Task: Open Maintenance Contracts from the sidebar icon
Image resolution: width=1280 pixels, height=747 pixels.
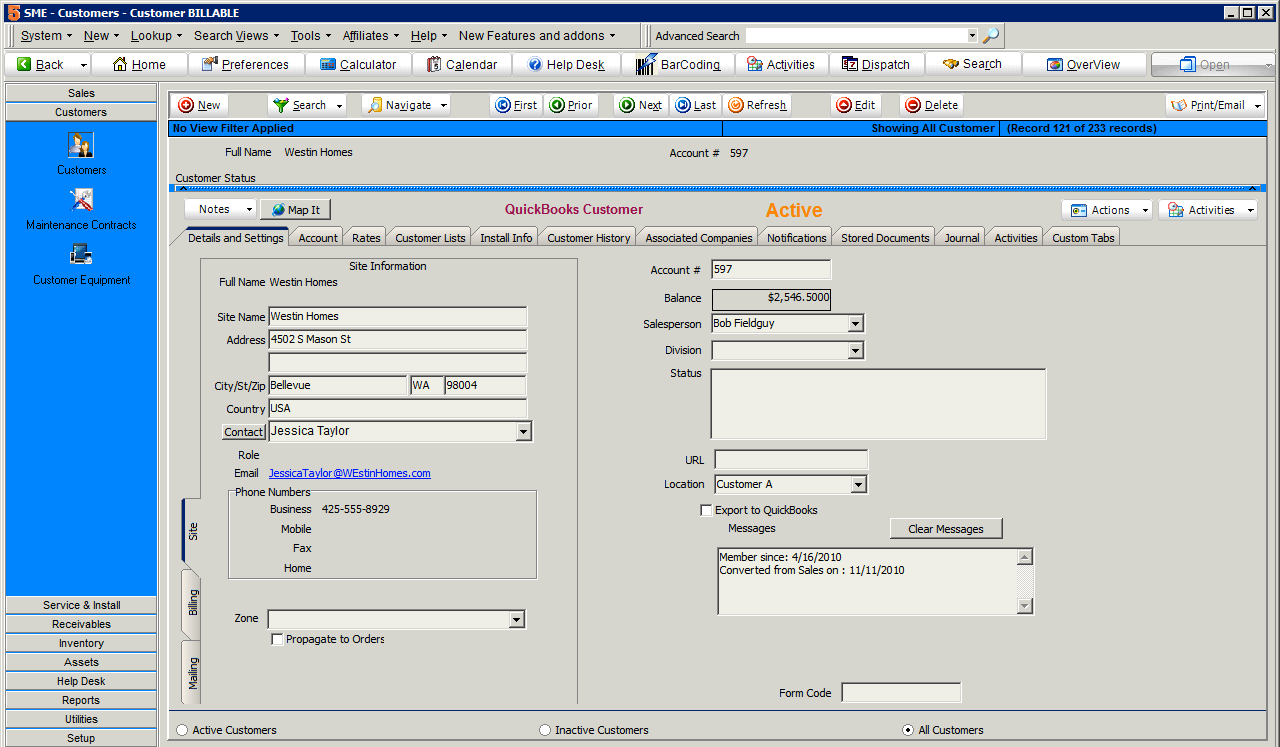Action: pyautogui.click(x=81, y=201)
